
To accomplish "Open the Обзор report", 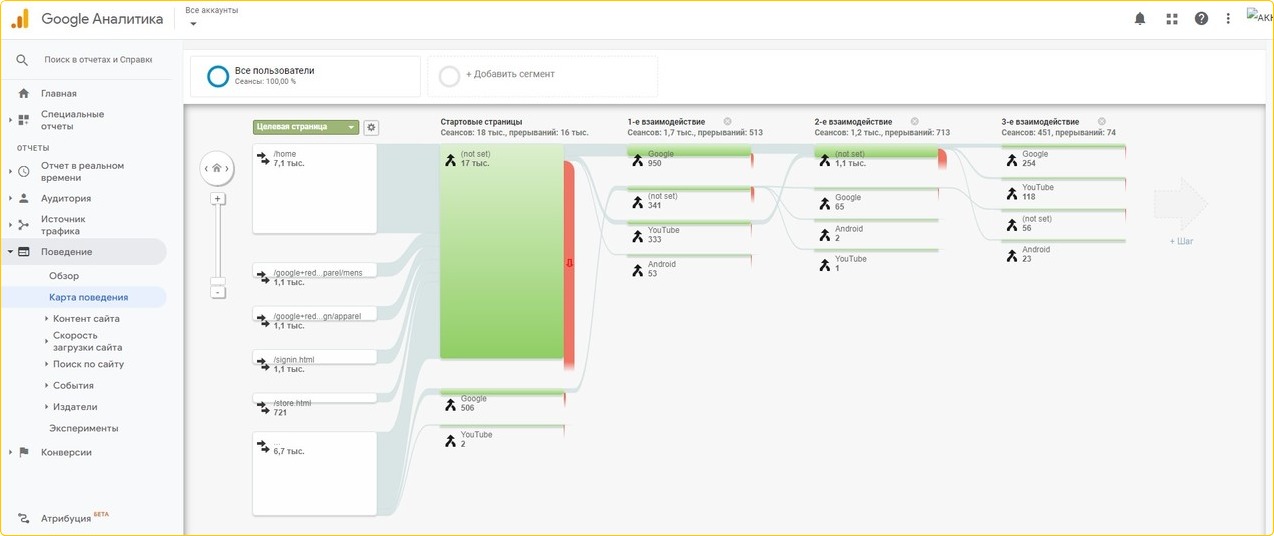I will point(64,276).
